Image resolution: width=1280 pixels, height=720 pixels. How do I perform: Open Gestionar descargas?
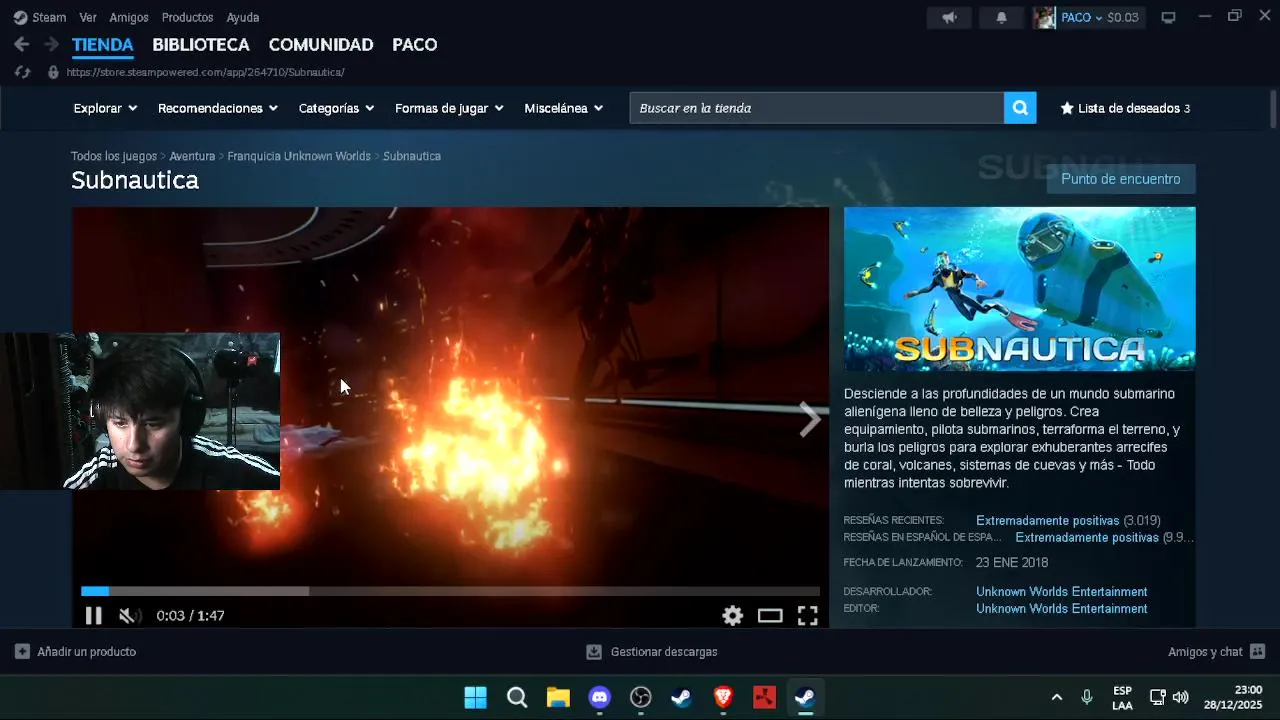click(x=652, y=652)
